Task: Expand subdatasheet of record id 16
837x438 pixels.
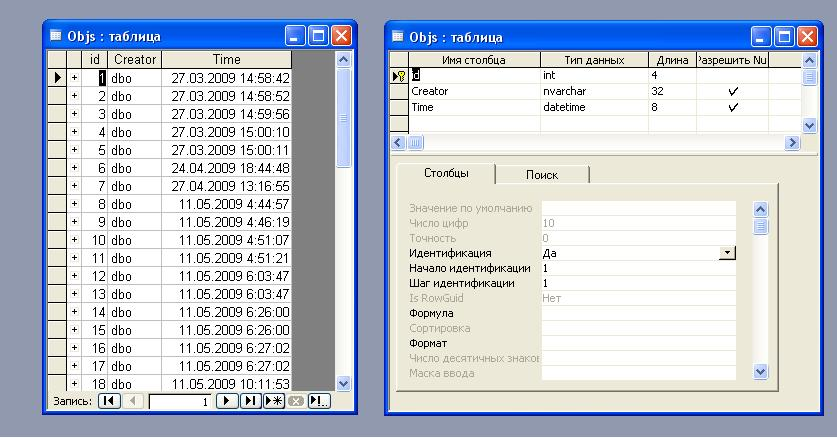Action: tap(74, 348)
